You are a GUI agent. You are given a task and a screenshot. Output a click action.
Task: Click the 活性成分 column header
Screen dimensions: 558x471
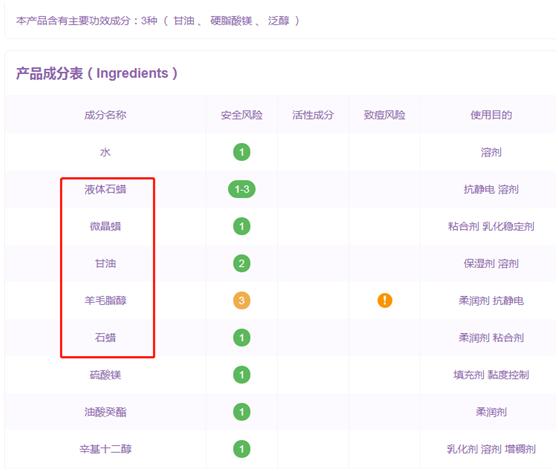click(313, 115)
